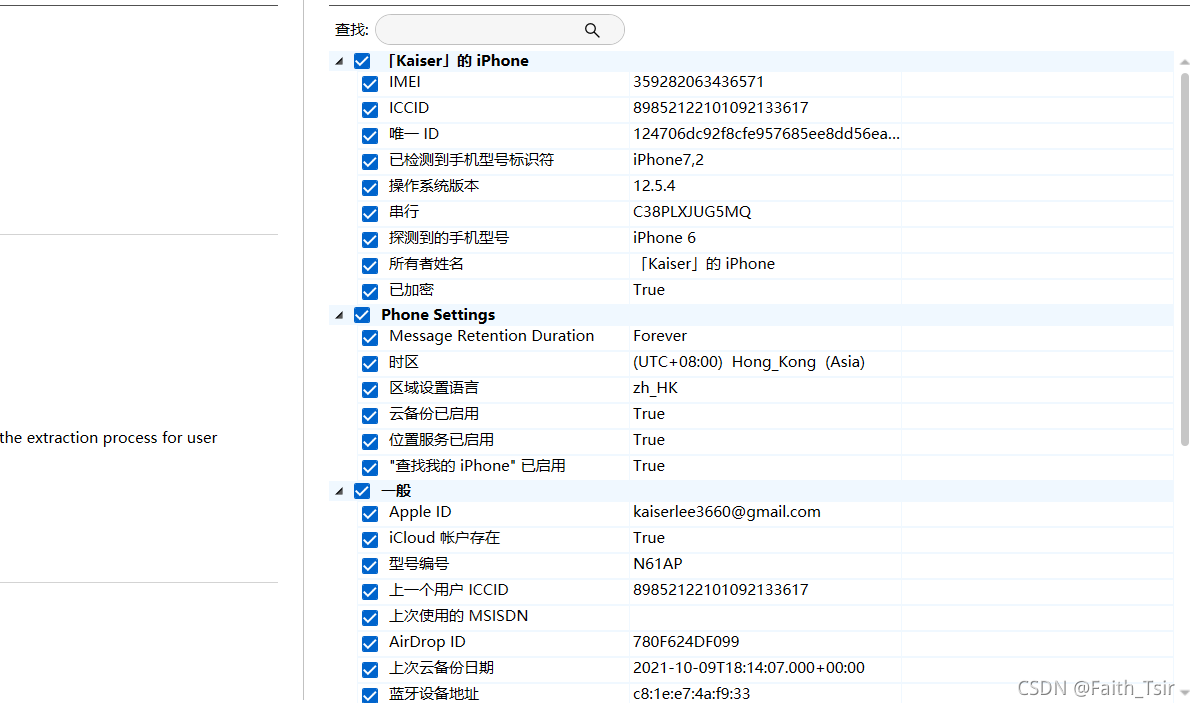Viewport: 1190px width, 708px height.
Task: Uncheck the 一般 group checkbox
Action: point(362,492)
